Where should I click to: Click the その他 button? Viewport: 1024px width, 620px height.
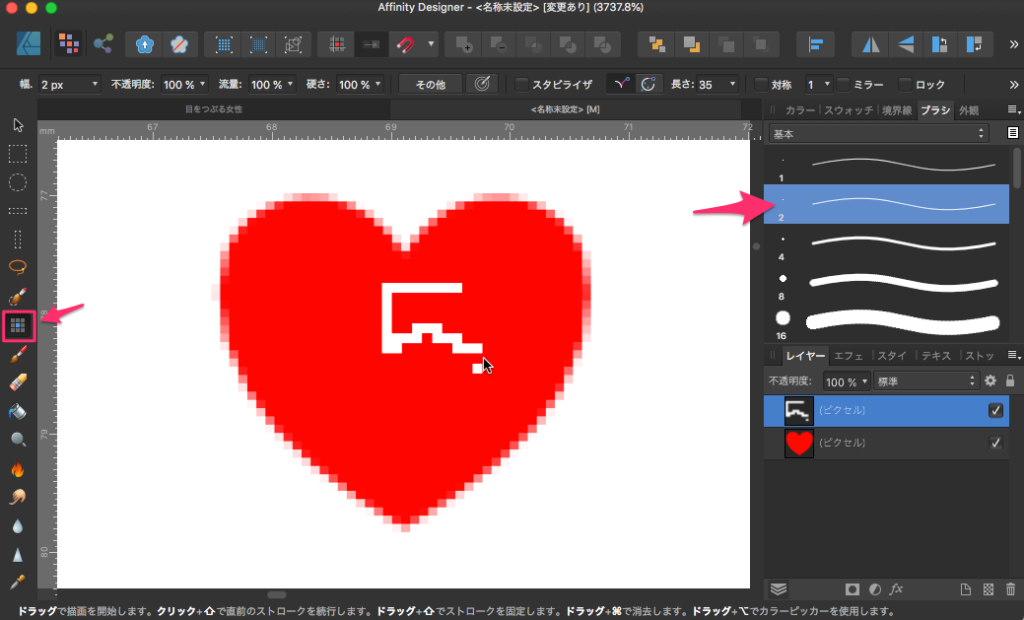(430, 85)
